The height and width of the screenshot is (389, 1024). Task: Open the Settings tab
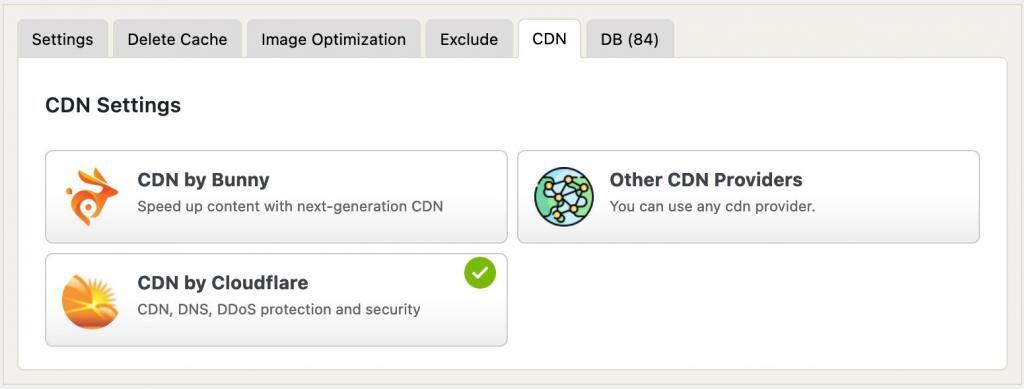(x=63, y=39)
